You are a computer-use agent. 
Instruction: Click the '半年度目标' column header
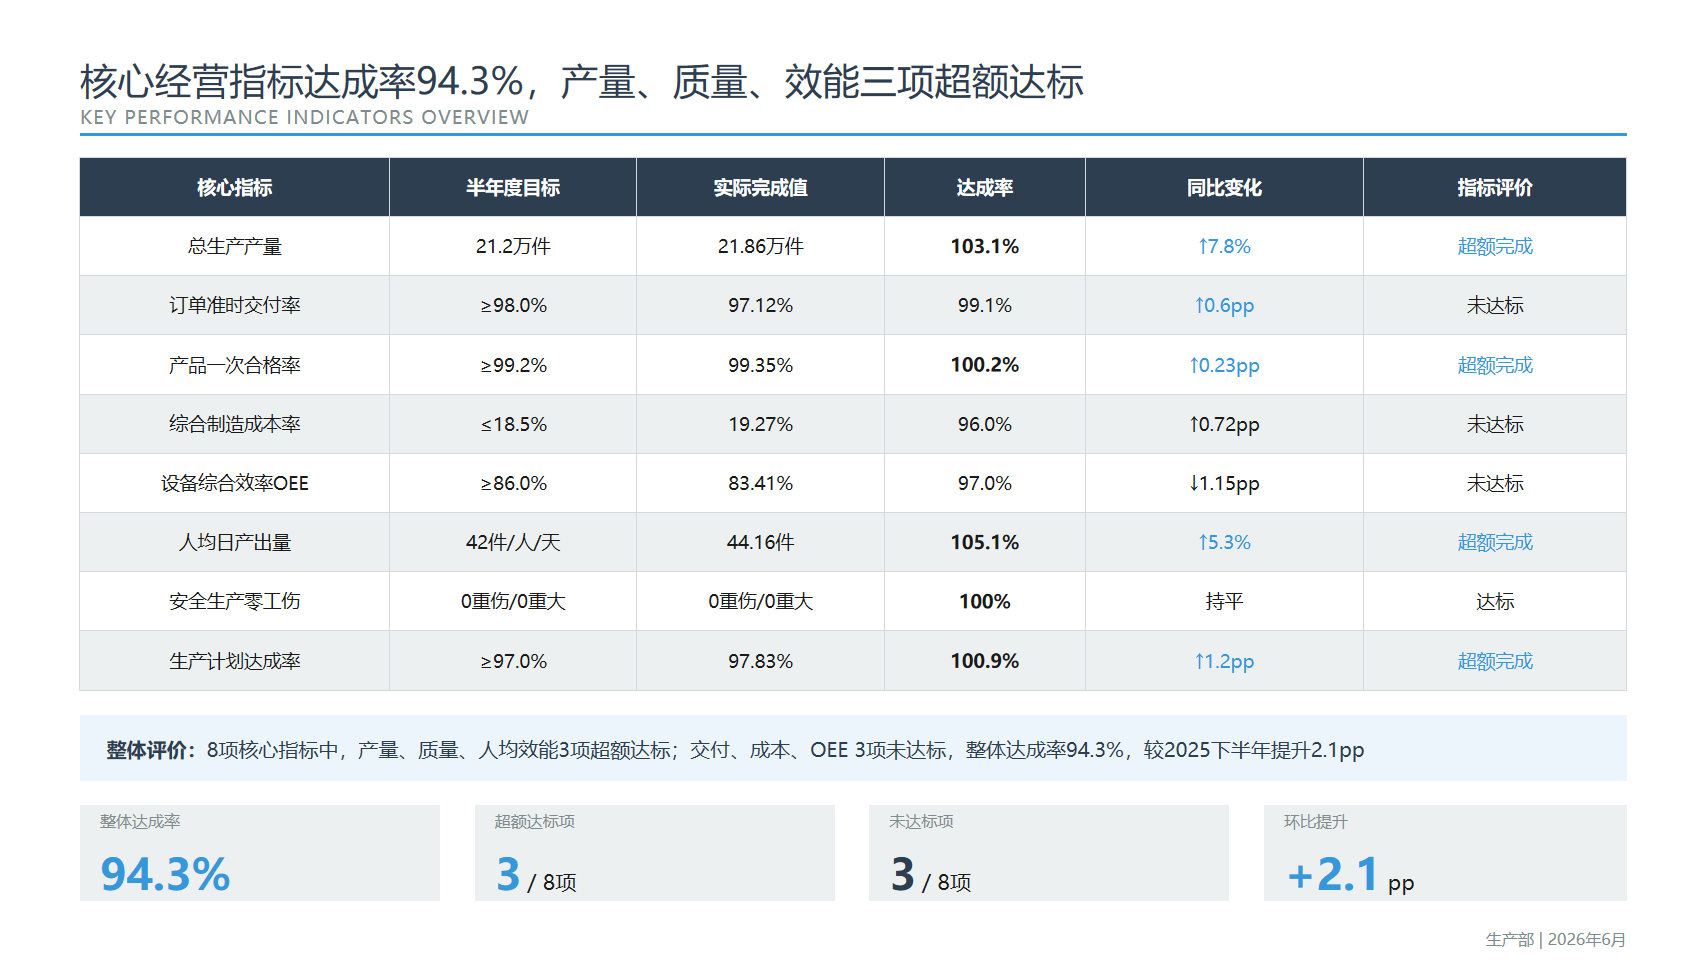(513, 187)
